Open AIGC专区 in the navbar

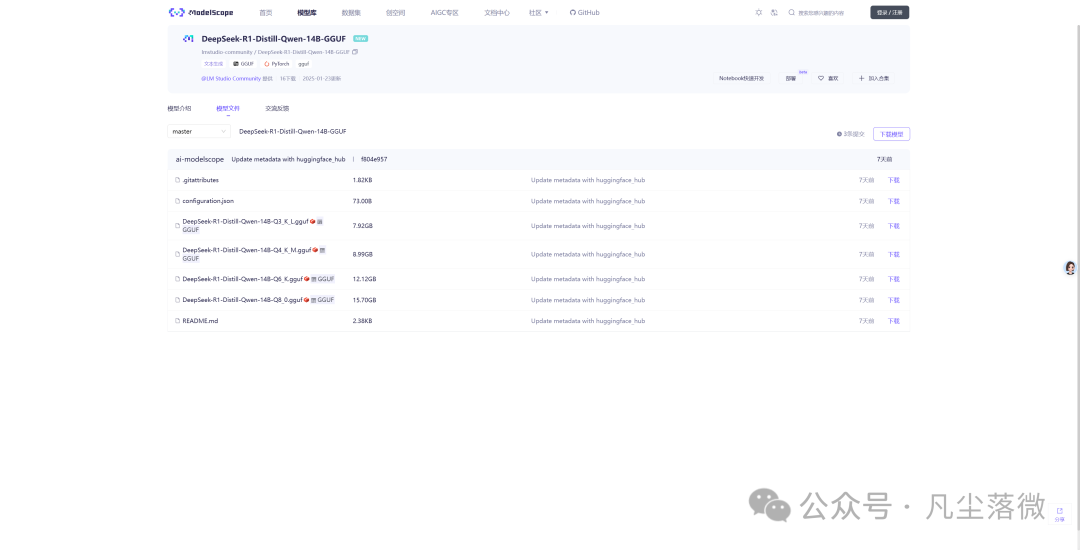click(x=444, y=12)
